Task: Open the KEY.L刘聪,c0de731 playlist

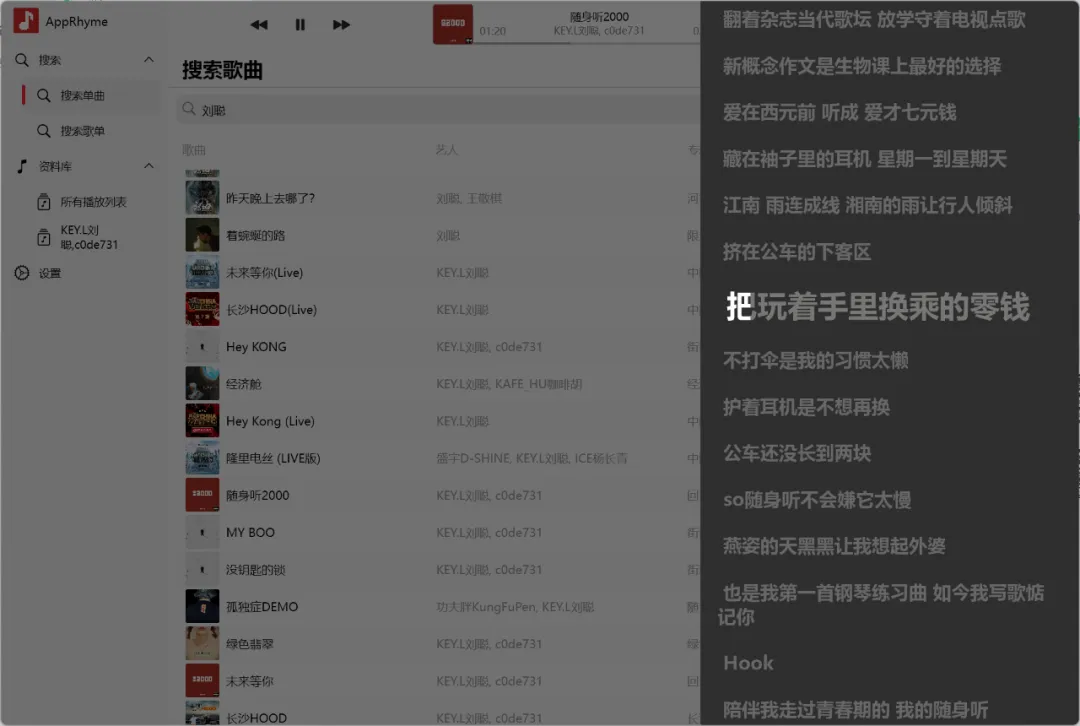Action: click(88, 237)
